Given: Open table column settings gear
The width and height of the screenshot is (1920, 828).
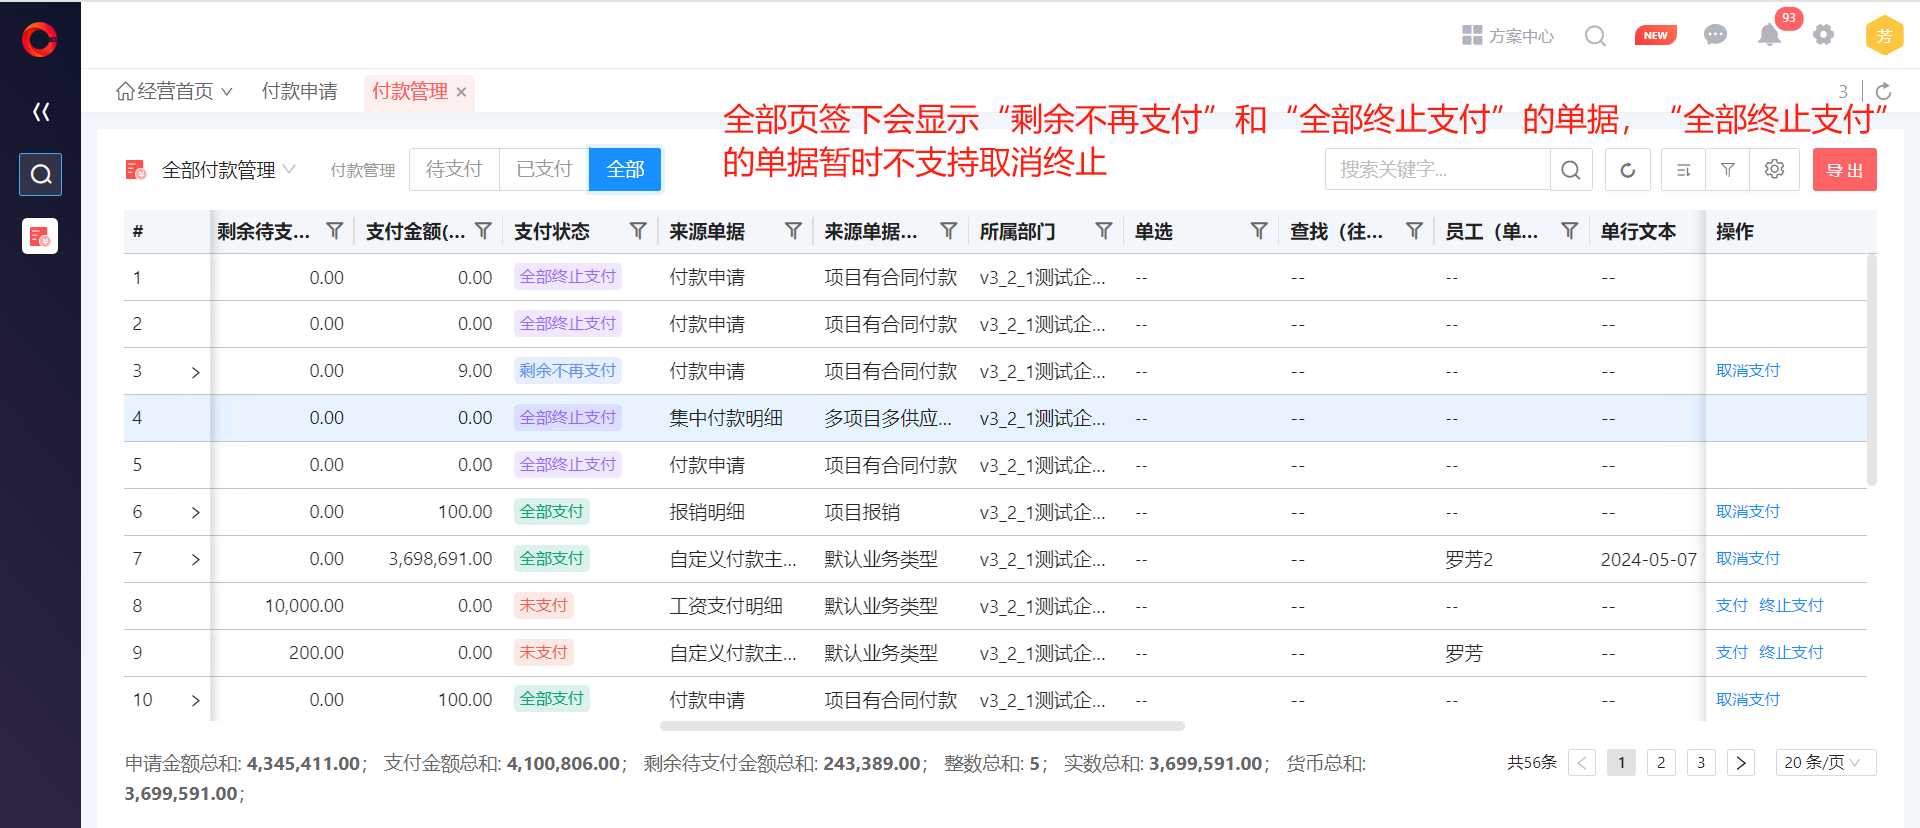Looking at the screenshot, I should pyautogui.click(x=1774, y=170).
